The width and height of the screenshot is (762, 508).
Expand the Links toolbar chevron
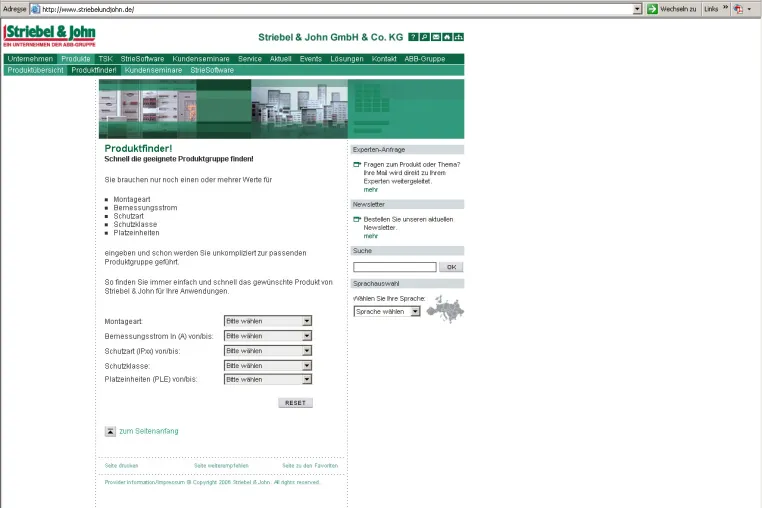pos(725,7)
